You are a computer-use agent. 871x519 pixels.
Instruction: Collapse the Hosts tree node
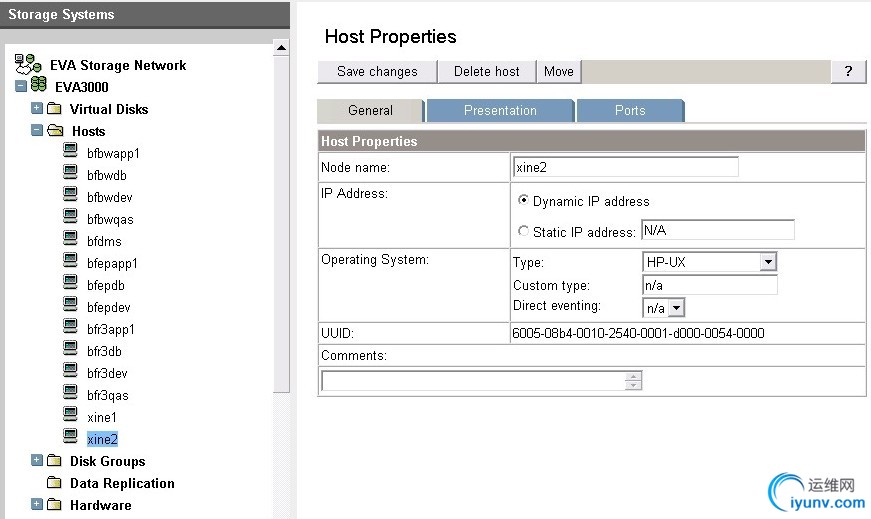[x=37, y=130]
